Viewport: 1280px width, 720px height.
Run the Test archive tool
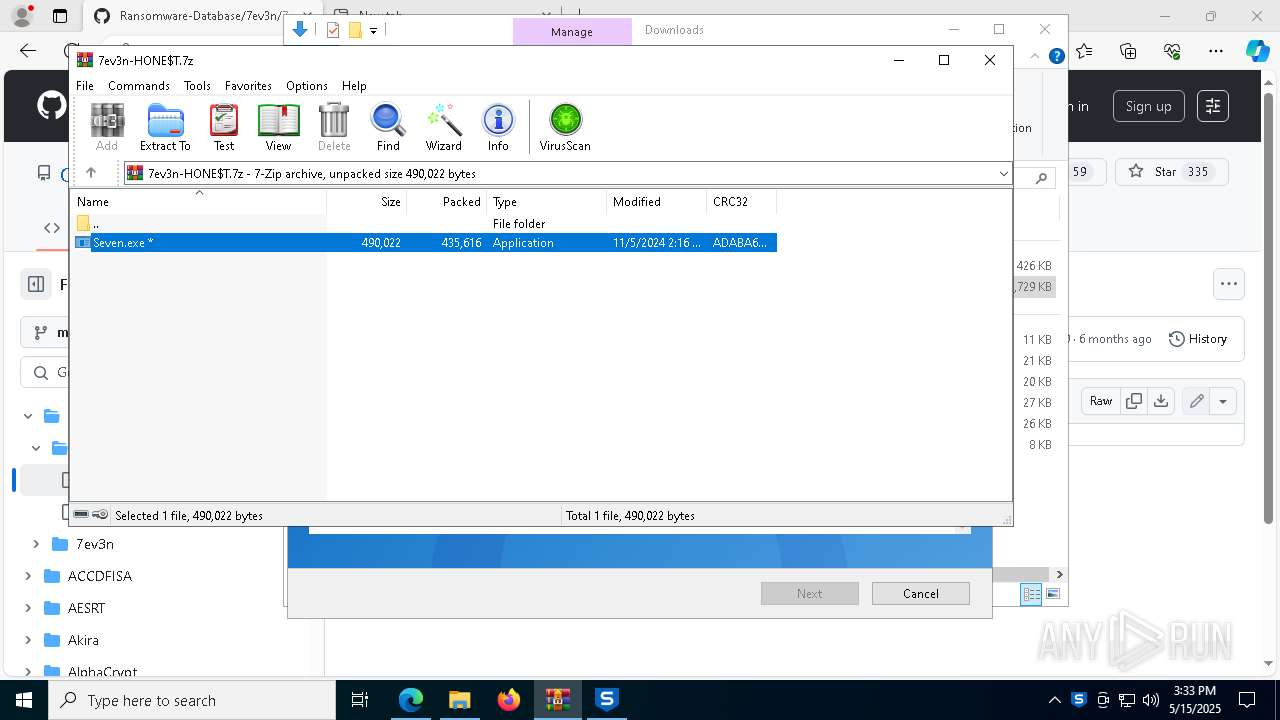224,127
